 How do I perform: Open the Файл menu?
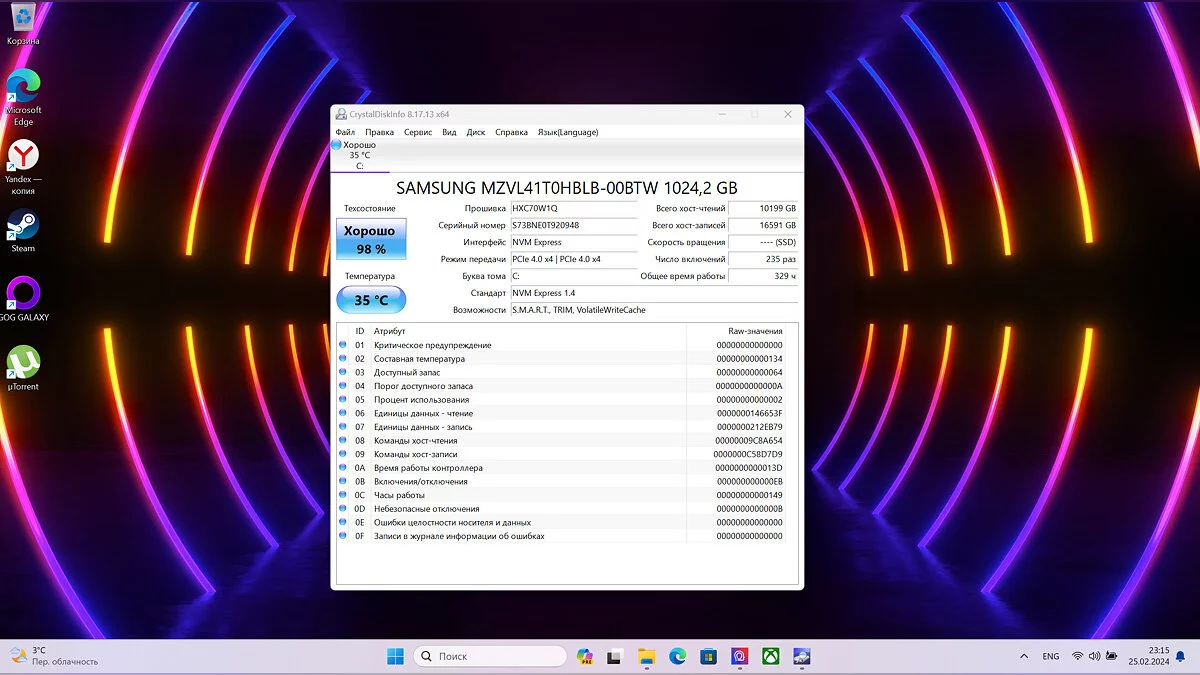click(345, 132)
